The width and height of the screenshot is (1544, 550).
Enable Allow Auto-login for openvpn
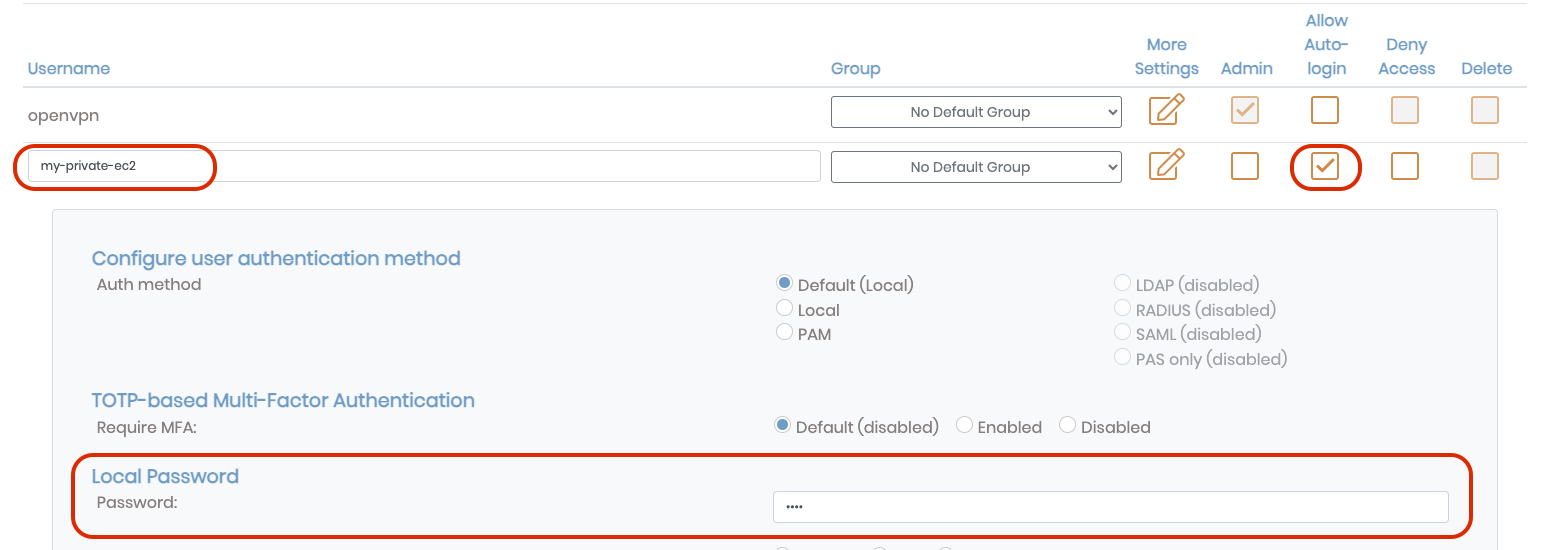(x=1325, y=110)
